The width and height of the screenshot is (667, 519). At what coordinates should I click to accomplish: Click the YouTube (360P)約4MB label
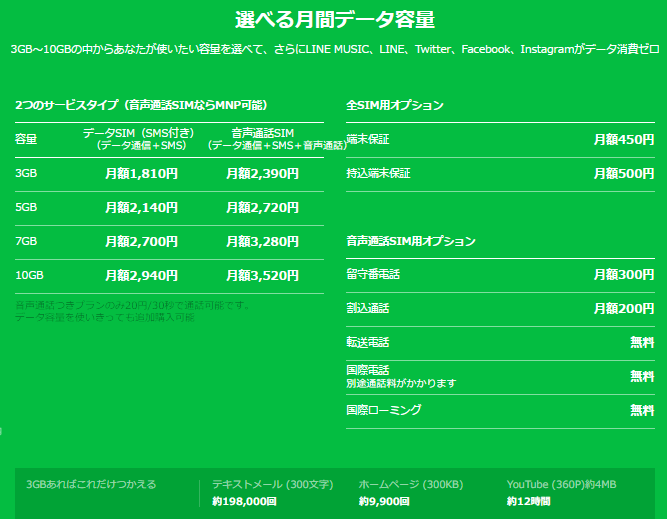pyautogui.click(x=562, y=484)
